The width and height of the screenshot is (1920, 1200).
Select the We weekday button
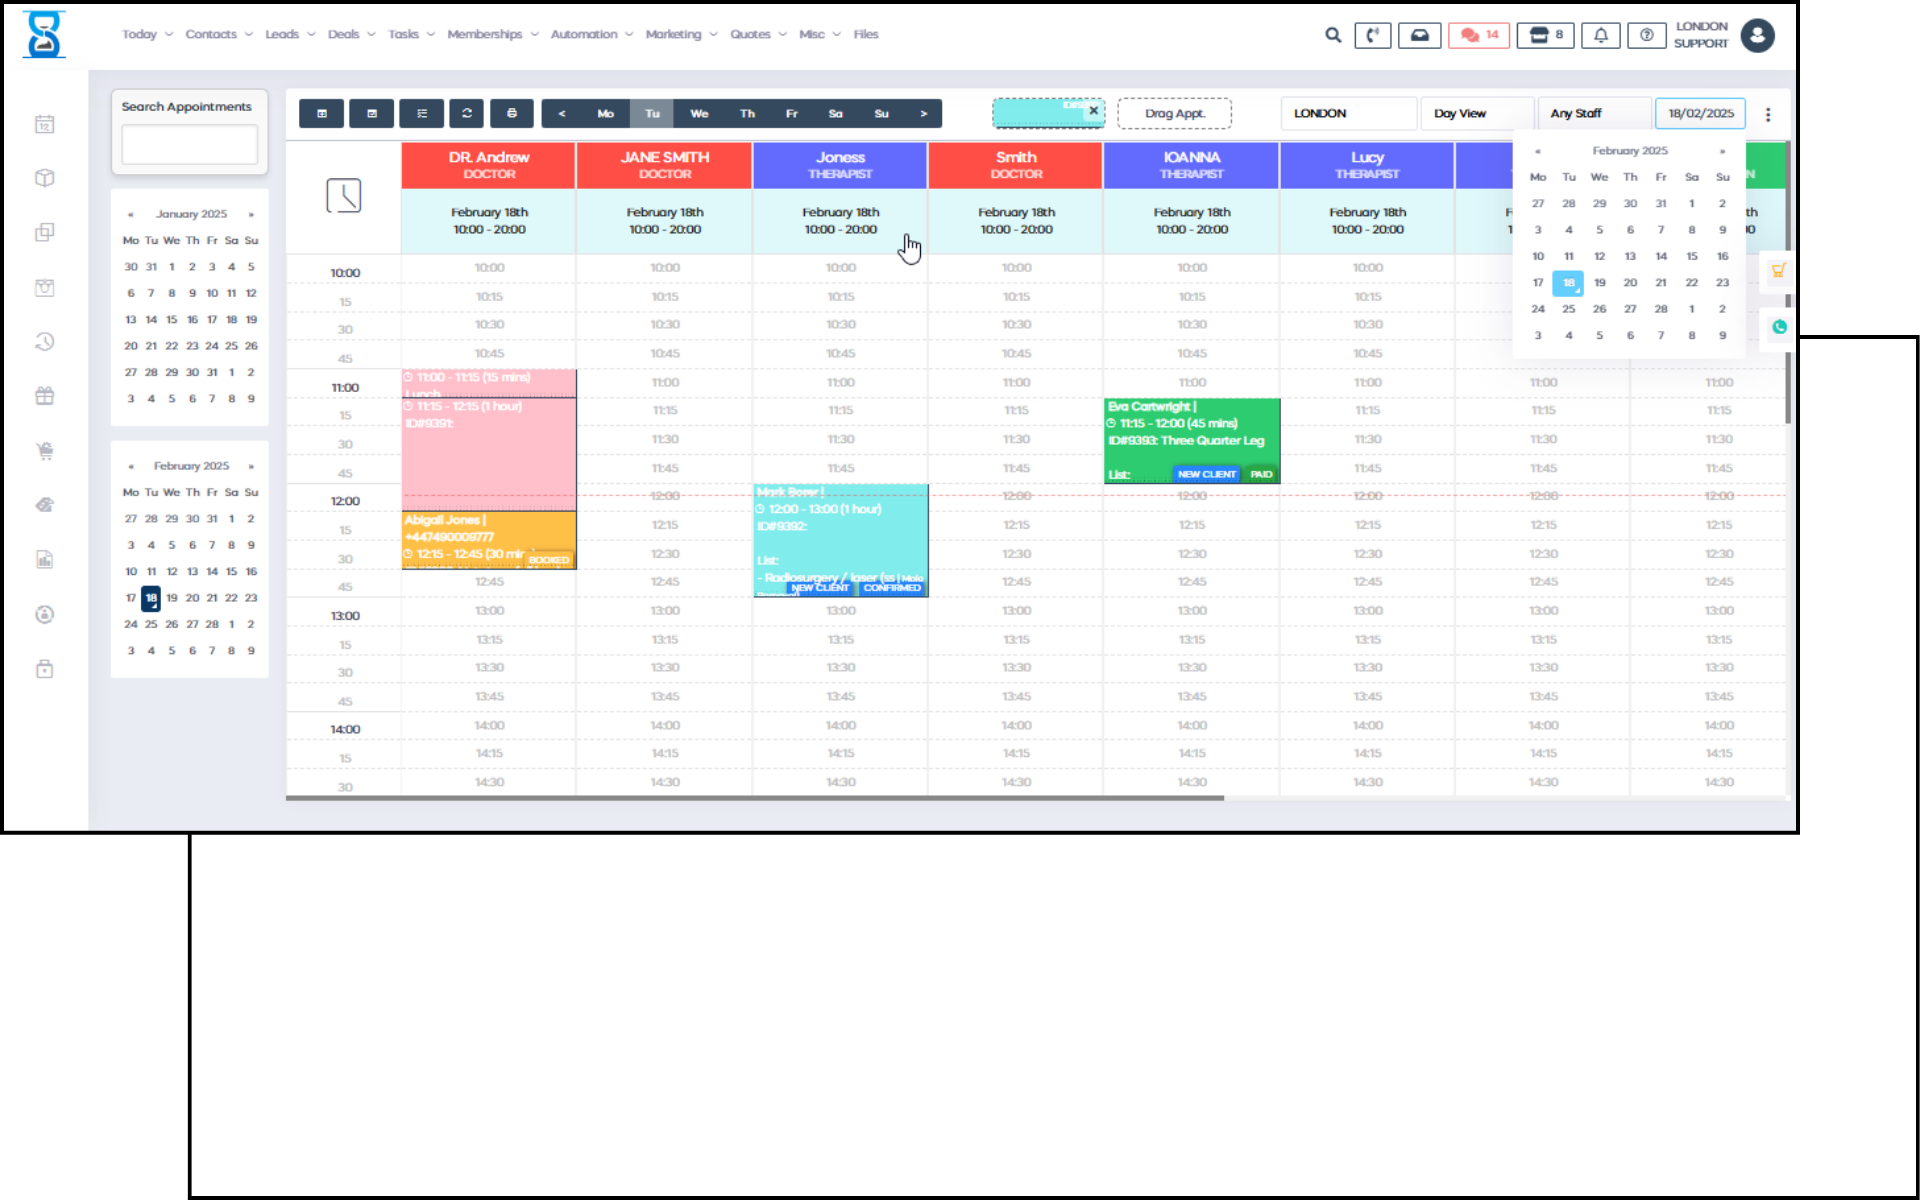point(699,113)
